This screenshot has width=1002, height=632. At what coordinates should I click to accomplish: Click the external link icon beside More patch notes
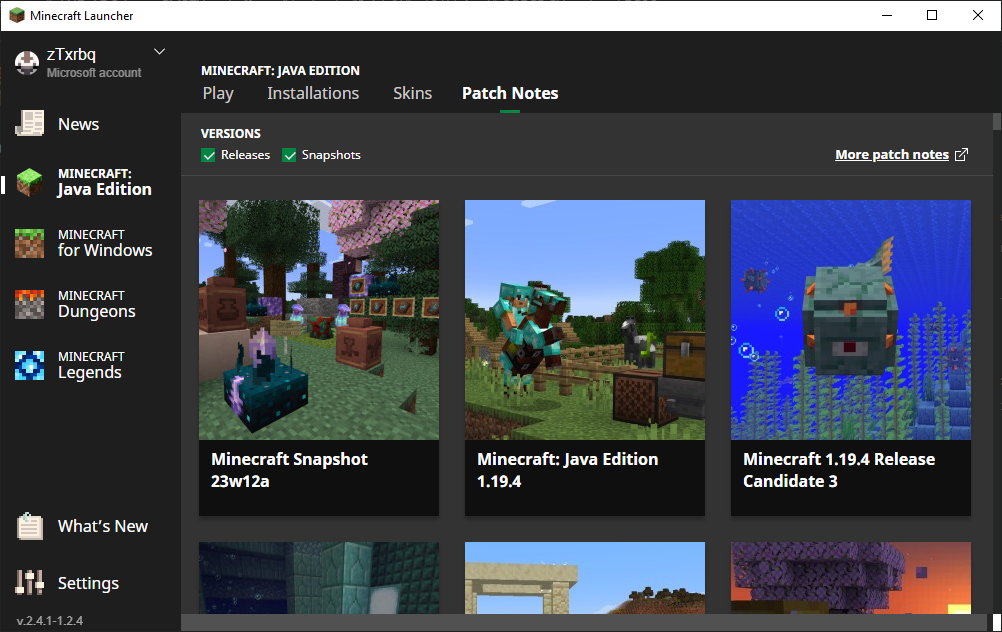961,155
